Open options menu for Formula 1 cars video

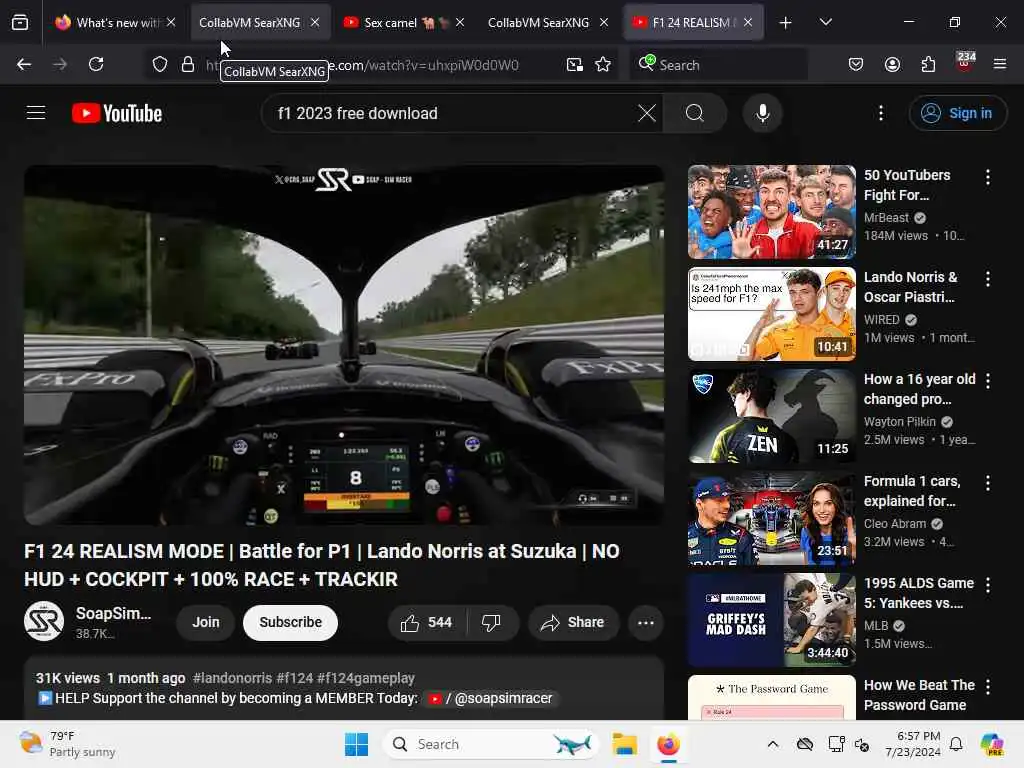(987, 483)
